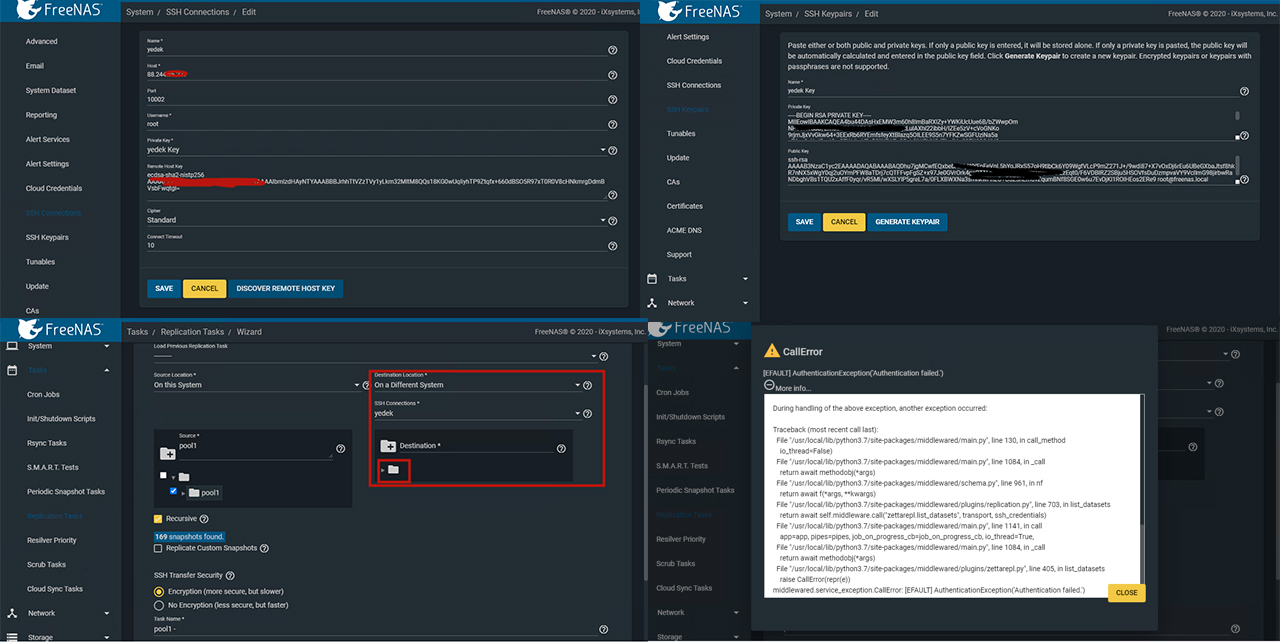Open Periodic Snapshot Tasks in the Replication Wizard sidebar
This screenshot has width=1280, height=642.
[x=66, y=492]
